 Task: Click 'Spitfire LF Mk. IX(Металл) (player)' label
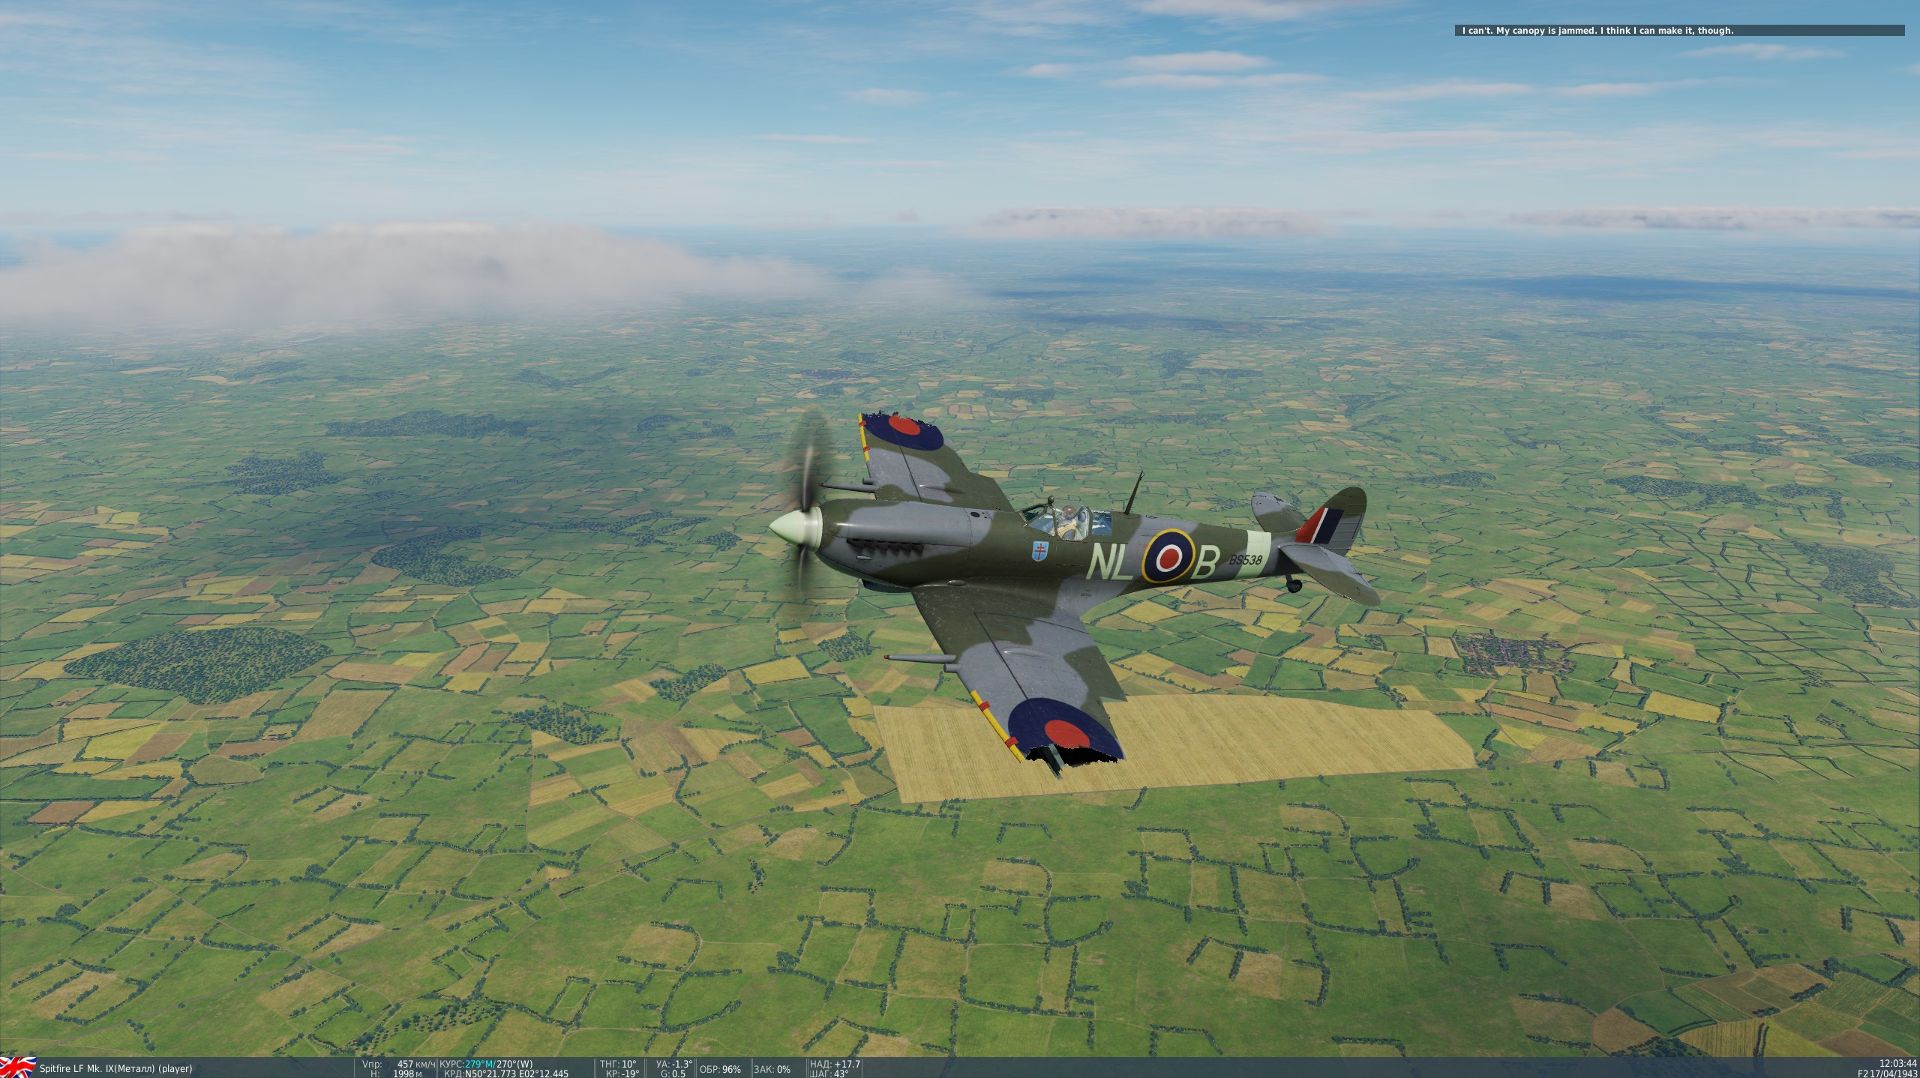coord(116,1068)
